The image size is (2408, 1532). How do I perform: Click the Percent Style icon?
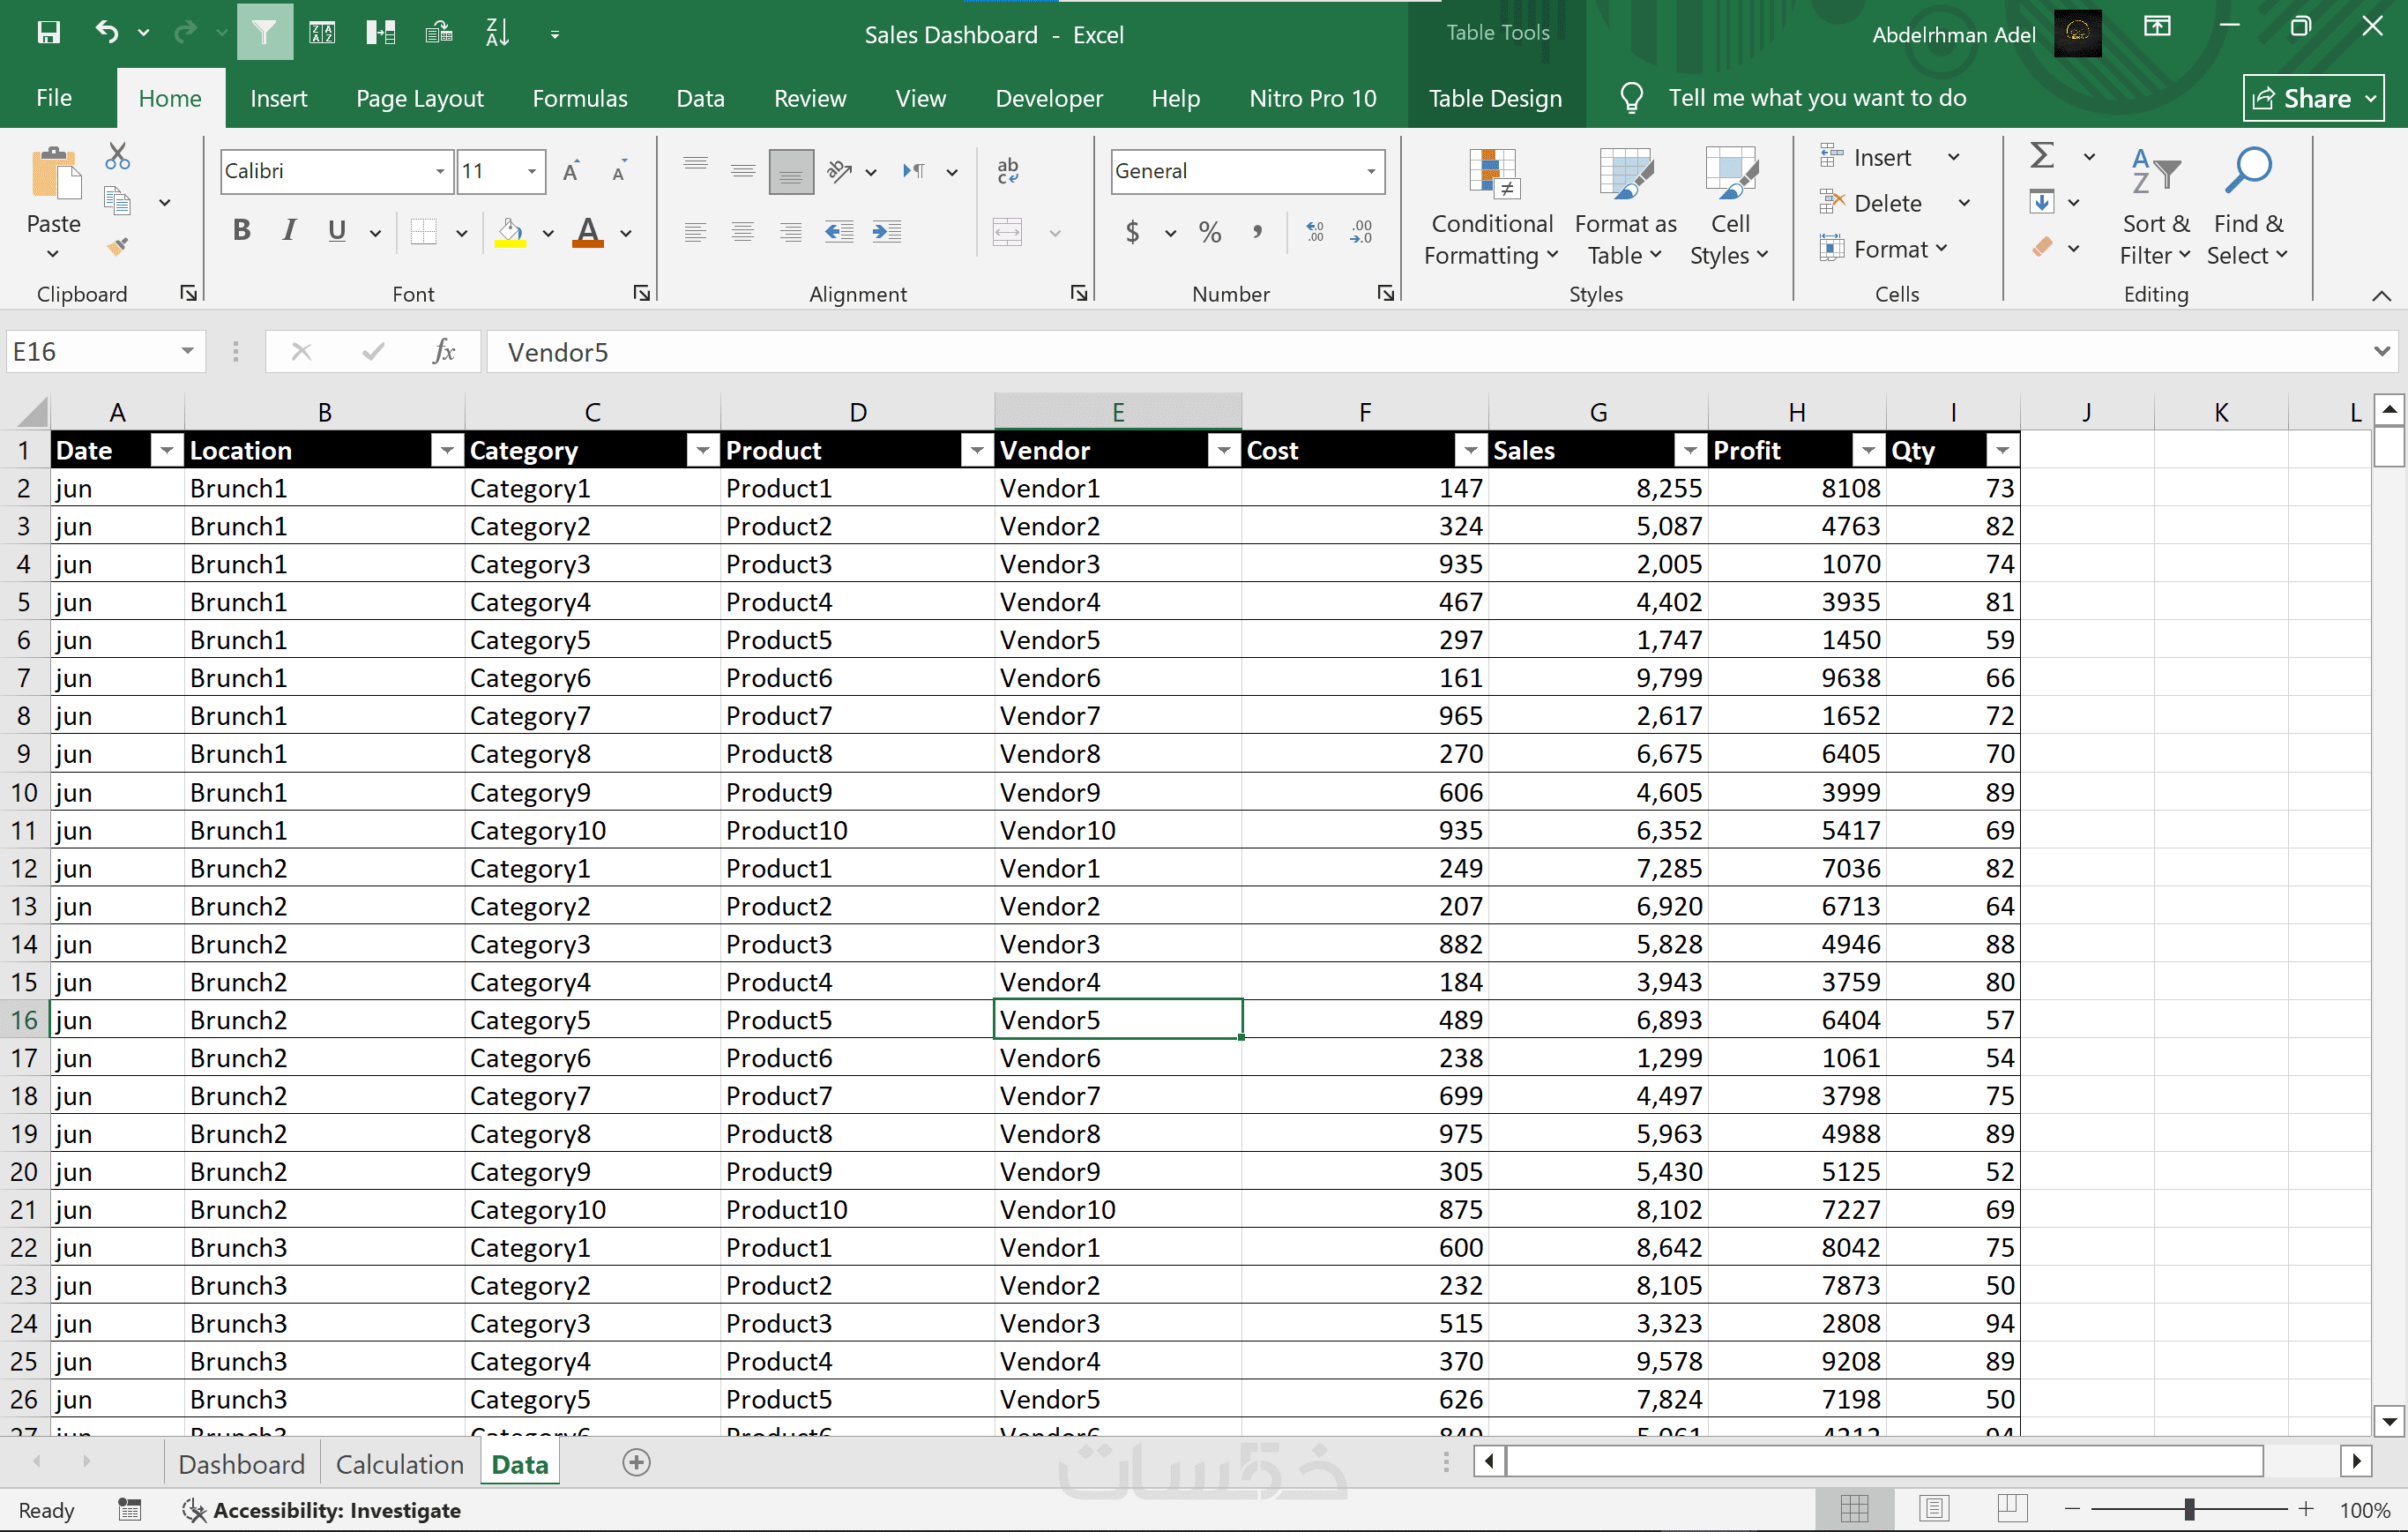click(1209, 232)
